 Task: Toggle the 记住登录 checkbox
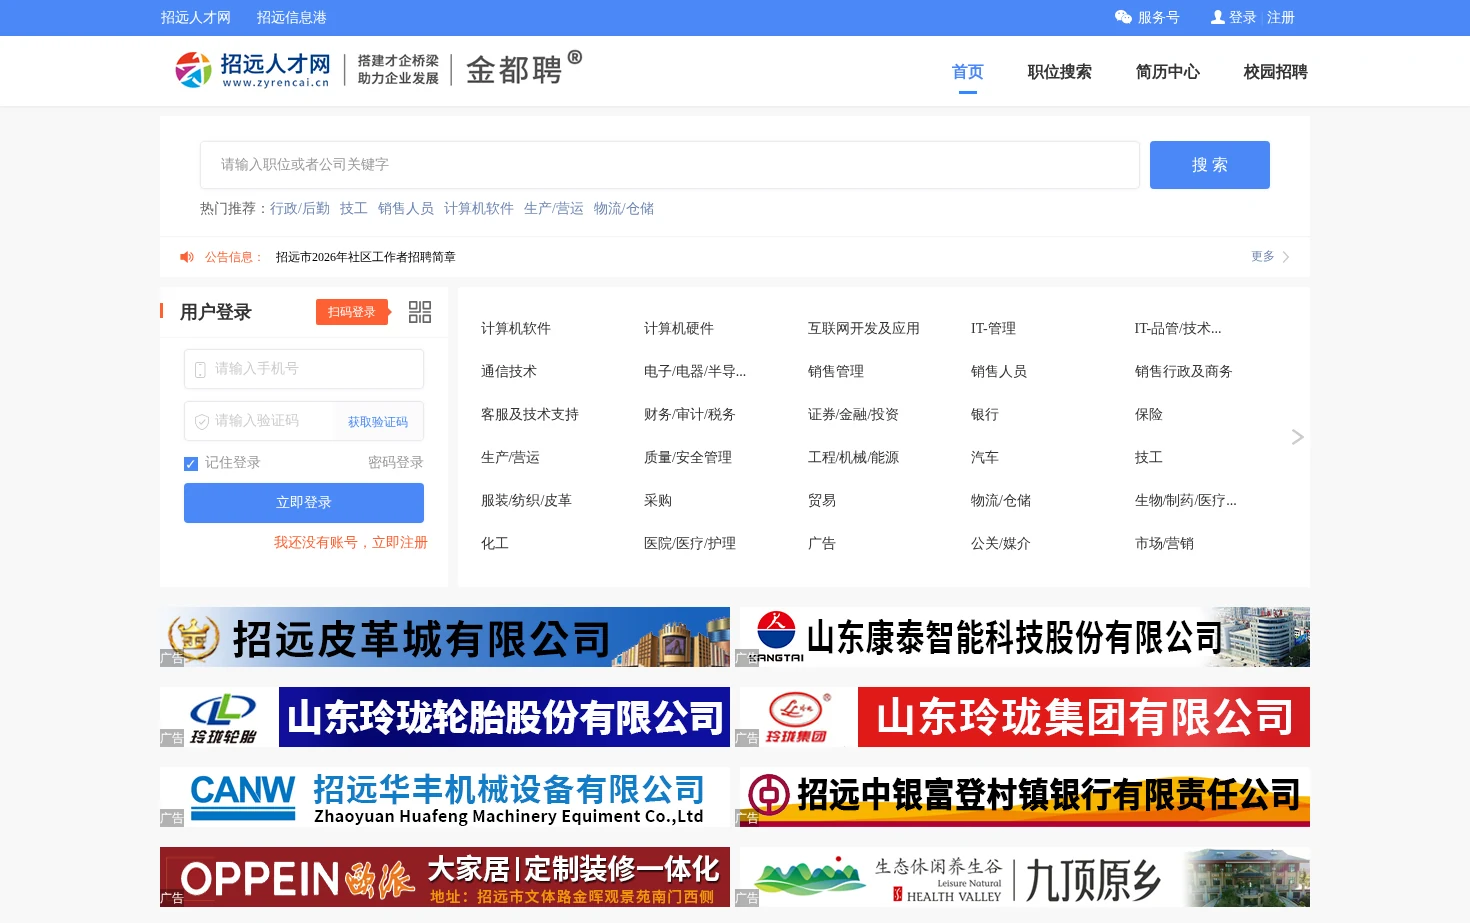click(191, 463)
